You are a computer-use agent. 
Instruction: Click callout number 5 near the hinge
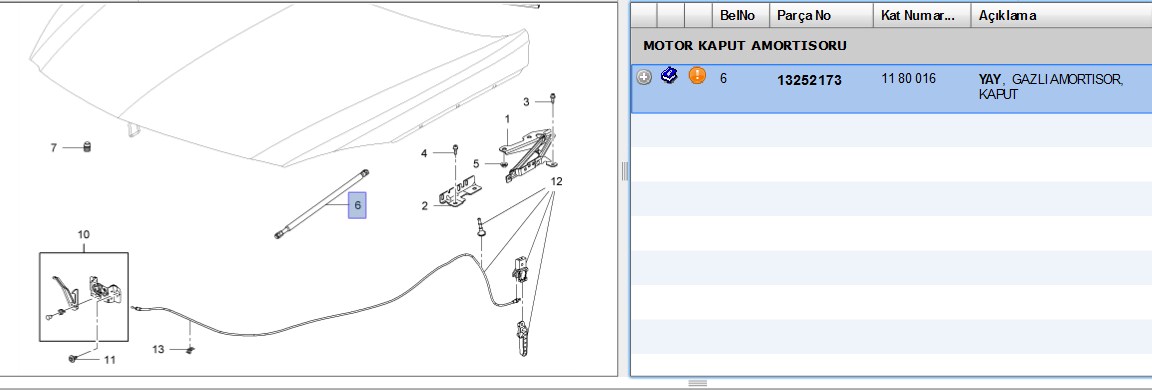pos(476,164)
